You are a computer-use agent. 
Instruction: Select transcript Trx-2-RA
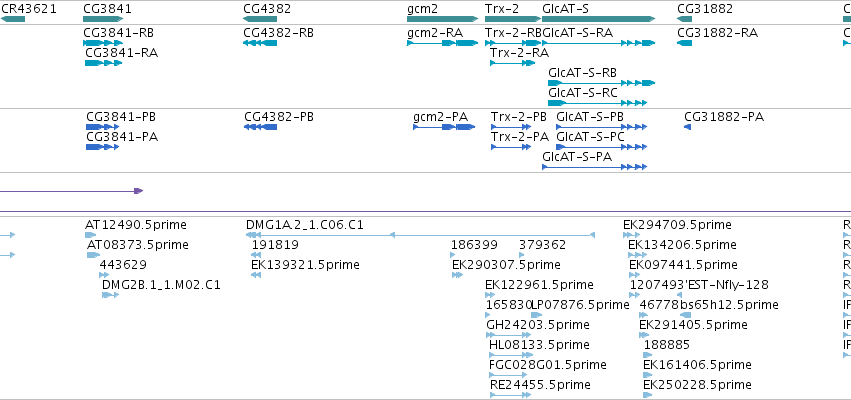(x=519, y=53)
